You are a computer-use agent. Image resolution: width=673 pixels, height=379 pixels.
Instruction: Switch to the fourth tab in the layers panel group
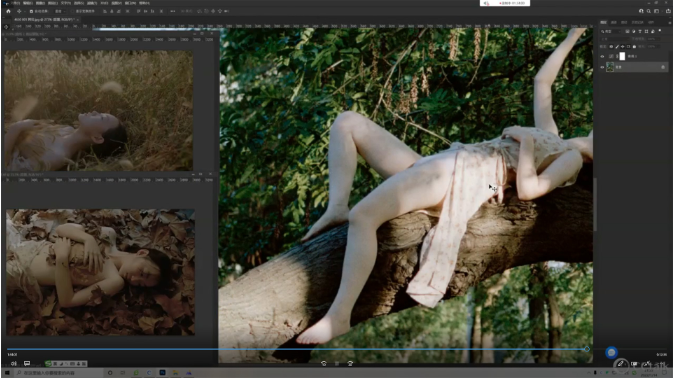coord(637,22)
